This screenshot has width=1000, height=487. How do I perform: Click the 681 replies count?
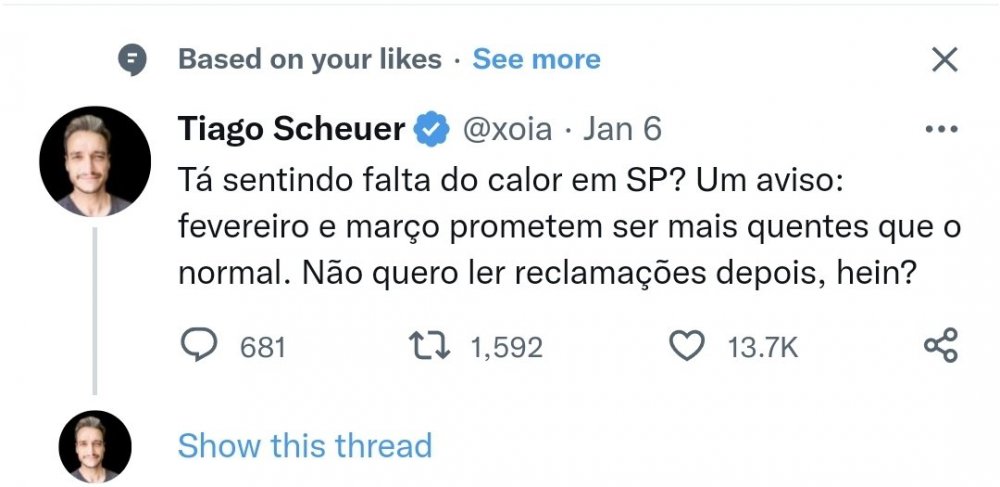click(263, 348)
